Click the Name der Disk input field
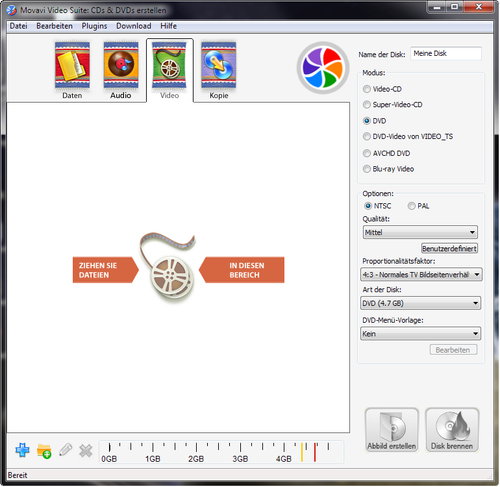The width and height of the screenshot is (500, 487). [x=446, y=53]
